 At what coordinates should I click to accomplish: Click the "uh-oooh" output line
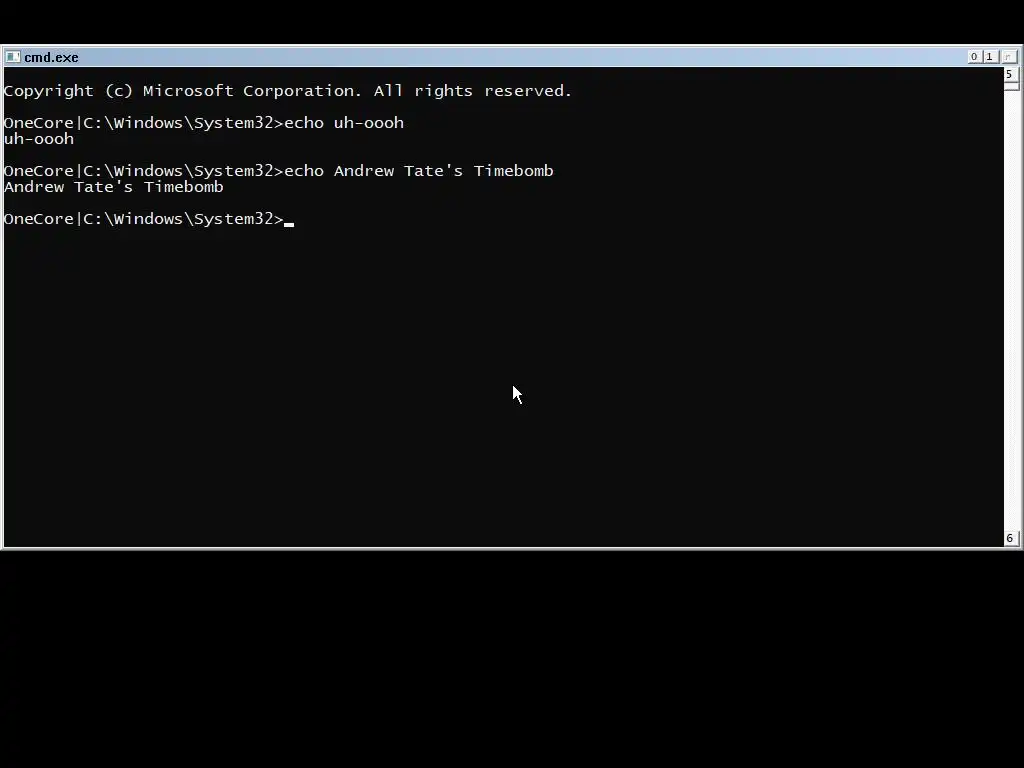tap(39, 139)
